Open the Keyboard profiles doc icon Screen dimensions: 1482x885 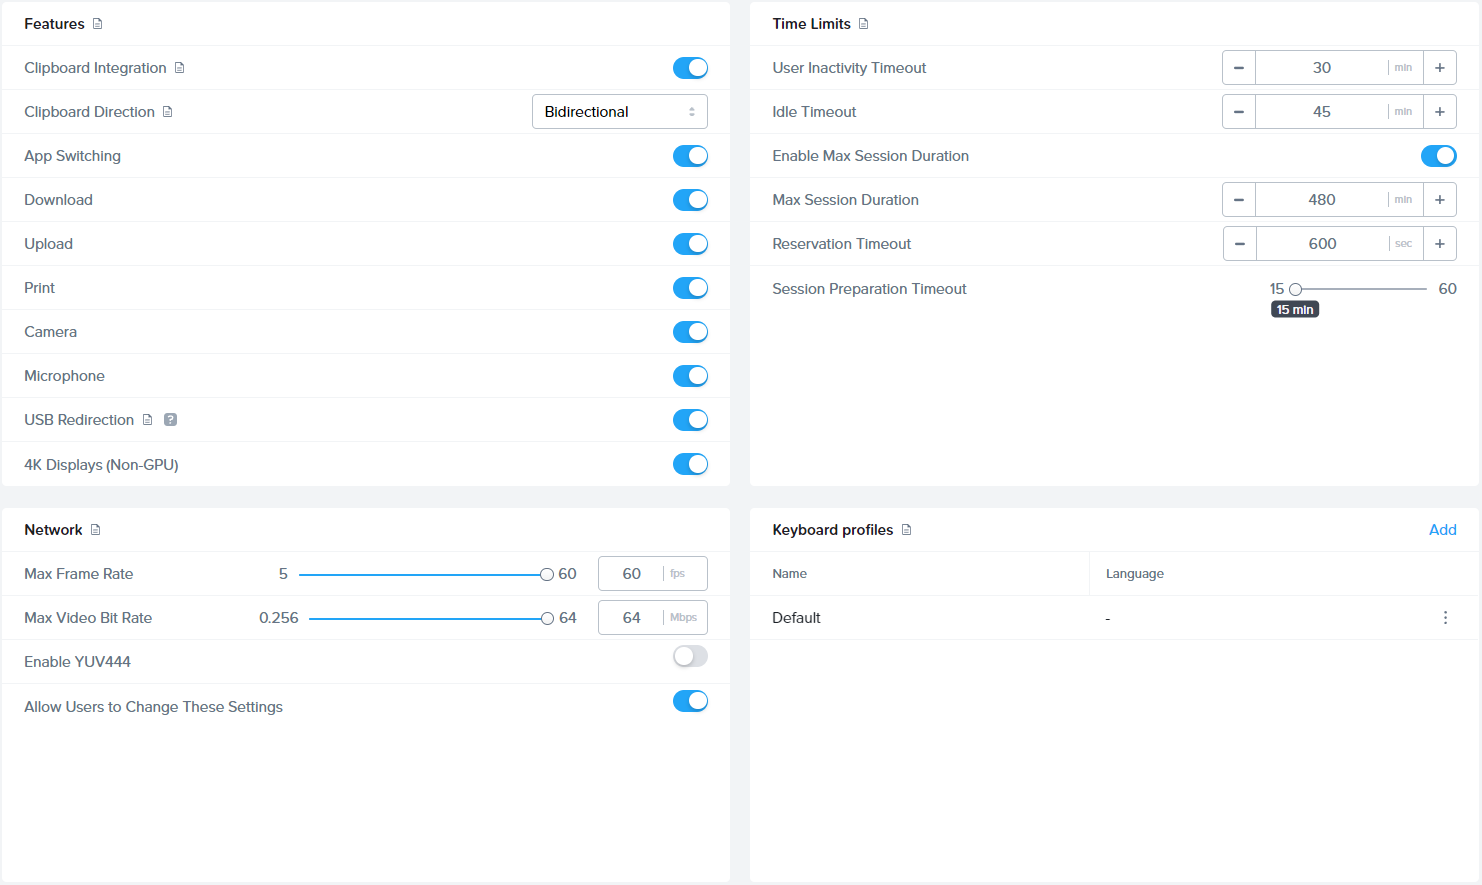tap(907, 530)
